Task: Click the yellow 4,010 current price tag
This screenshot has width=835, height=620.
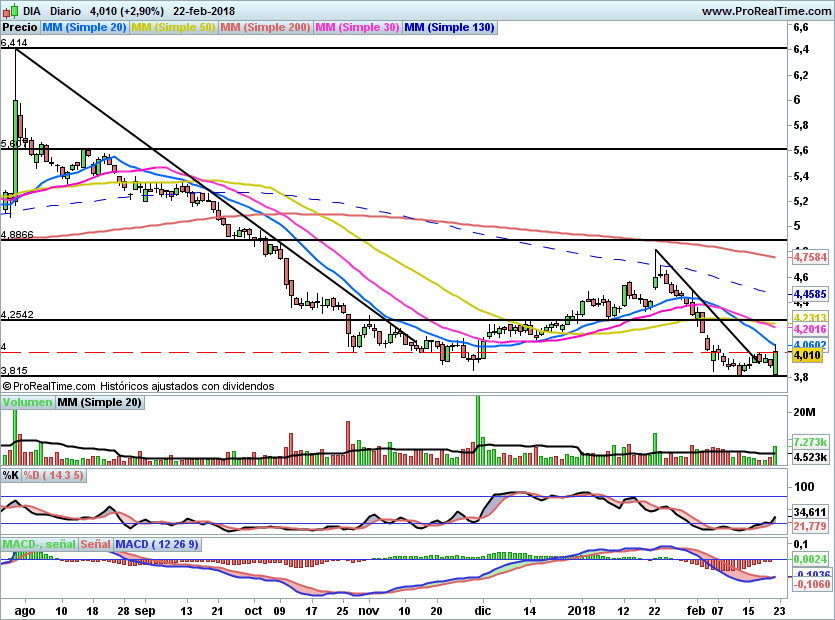Action: tap(807, 355)
